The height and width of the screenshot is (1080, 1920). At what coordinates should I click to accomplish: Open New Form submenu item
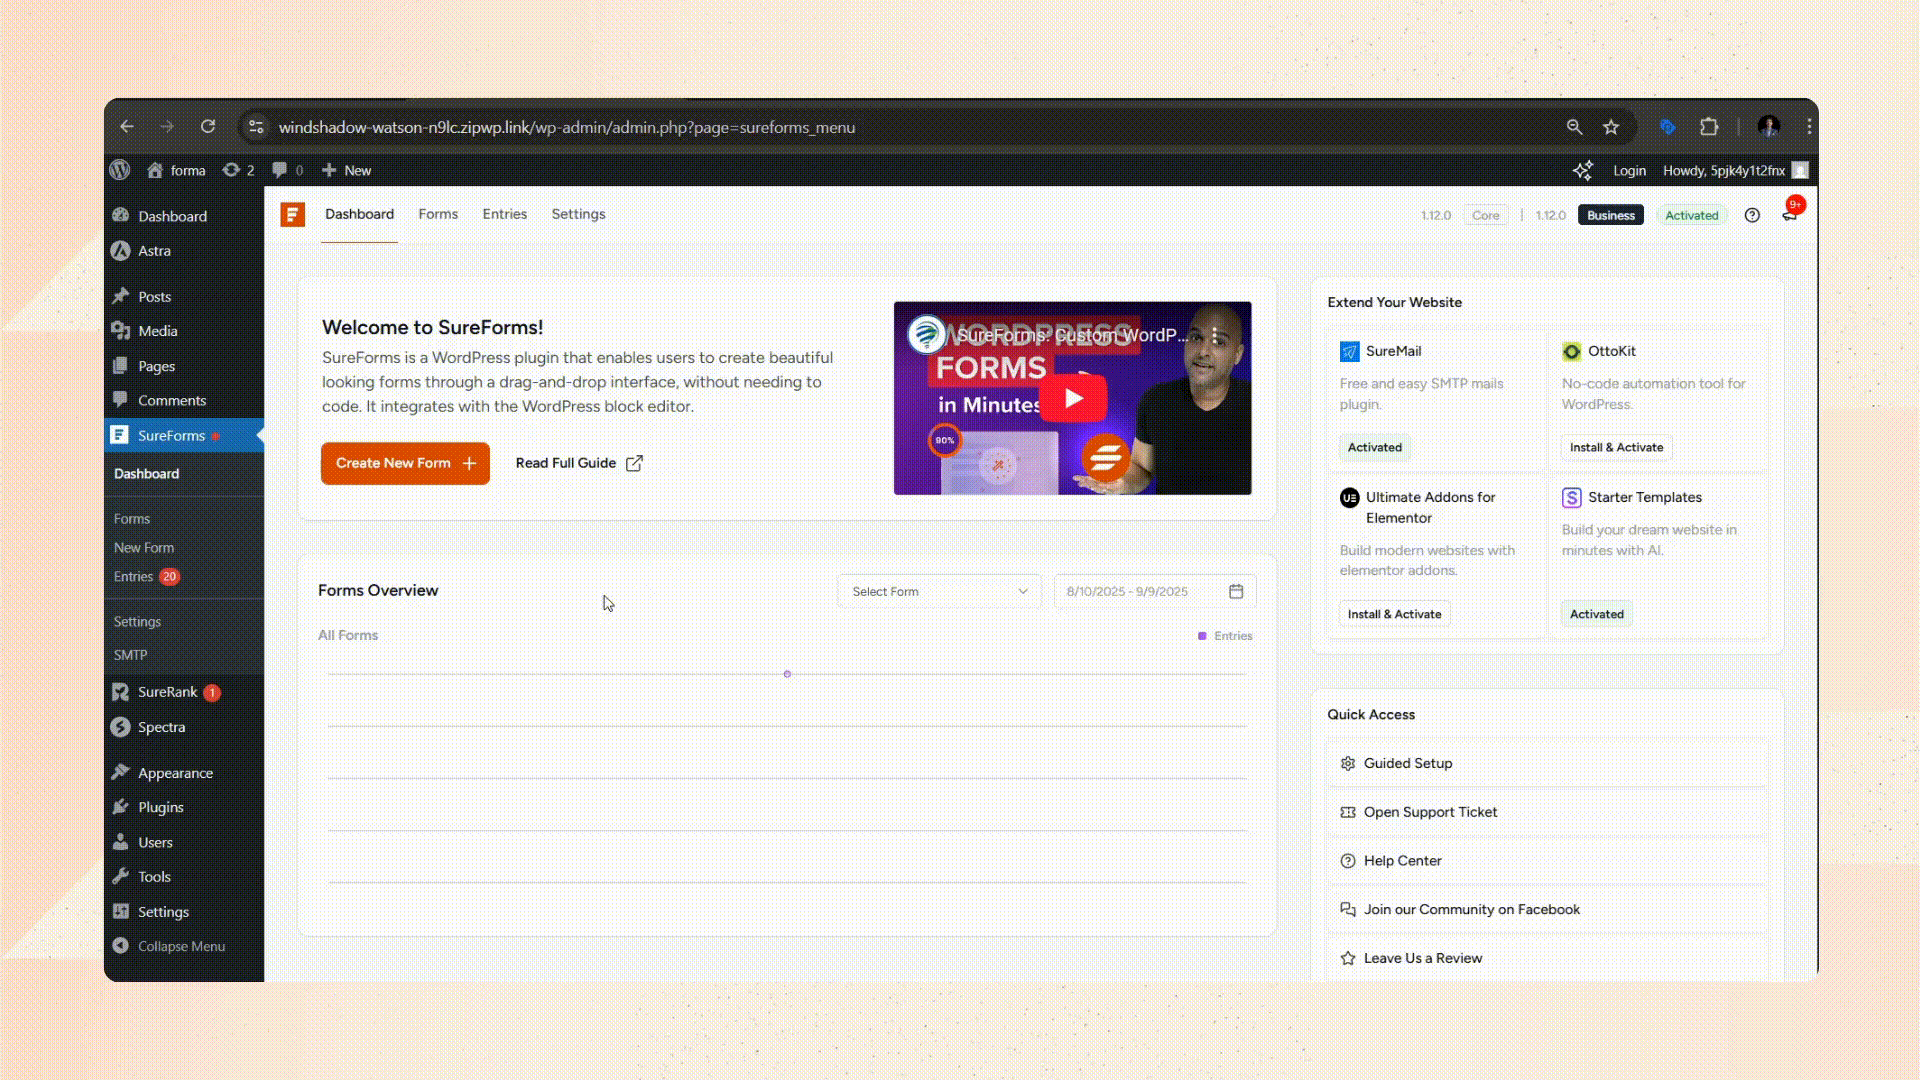(x=144, y=548)
